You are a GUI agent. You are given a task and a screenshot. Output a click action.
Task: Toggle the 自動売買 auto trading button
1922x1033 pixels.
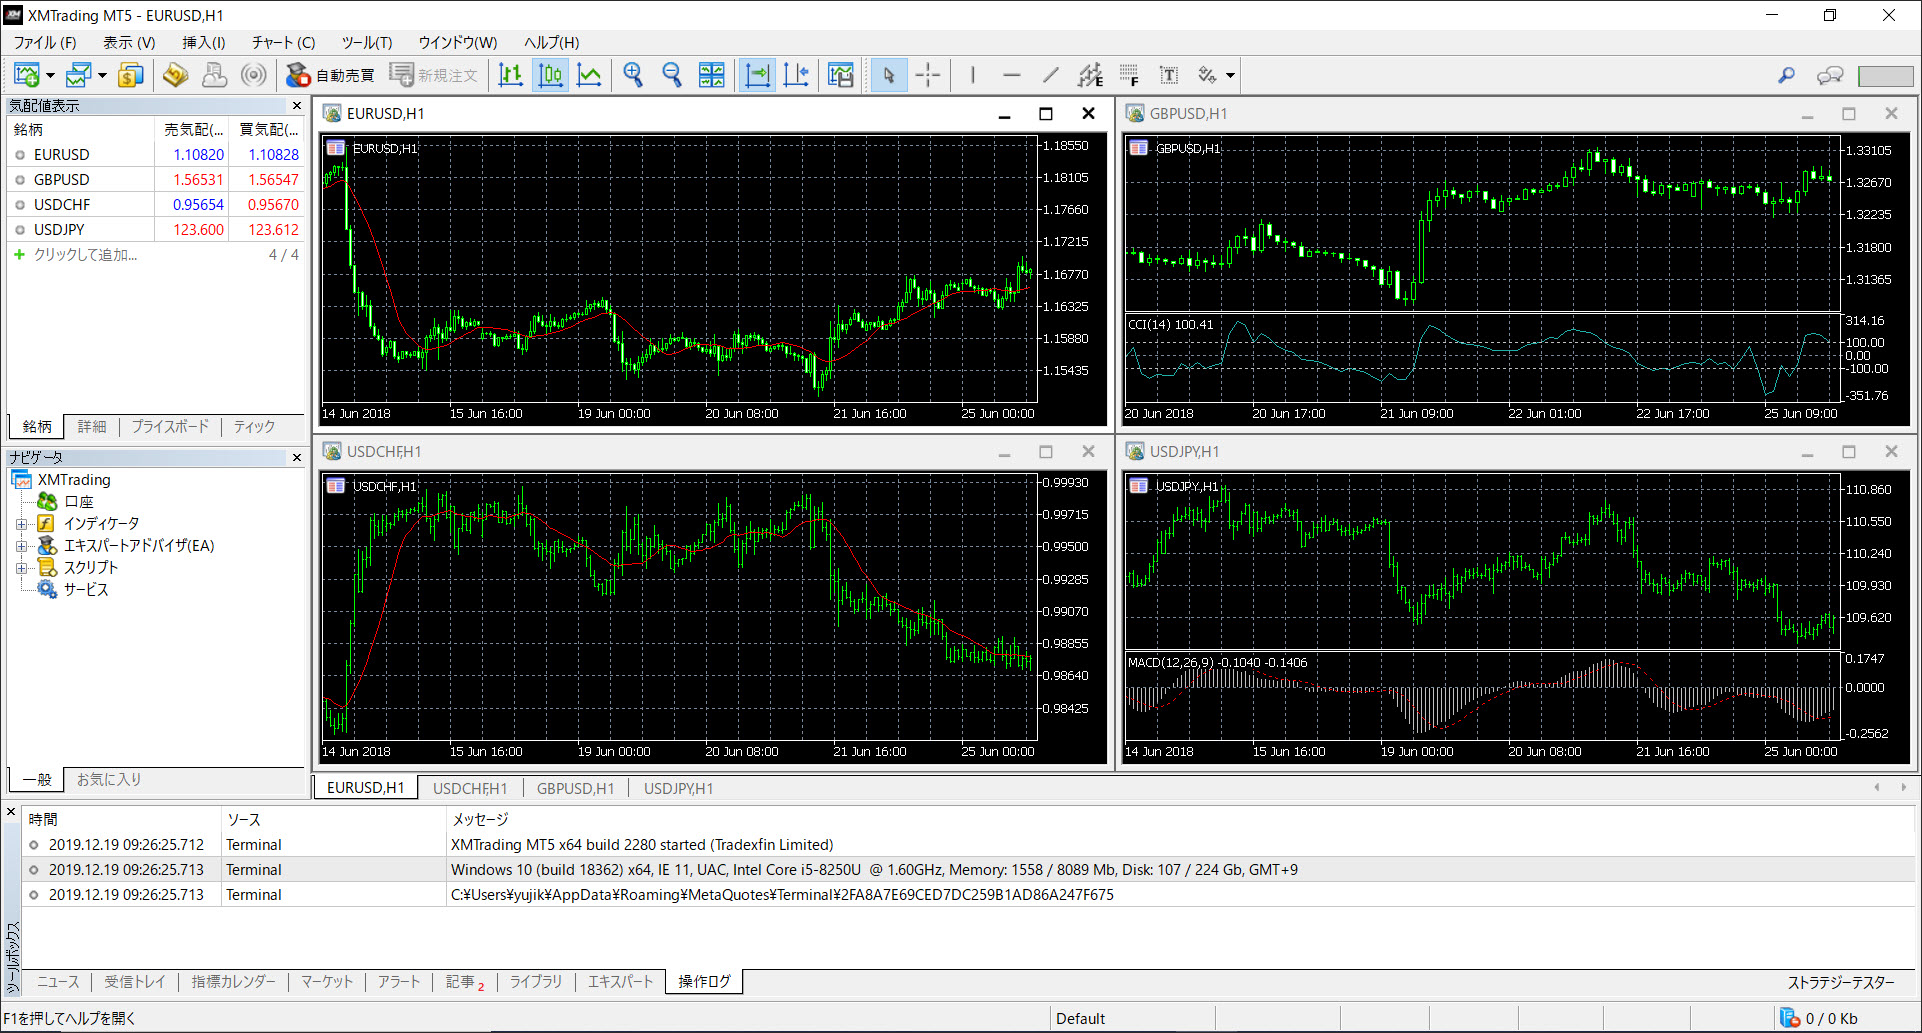[330, 75]
